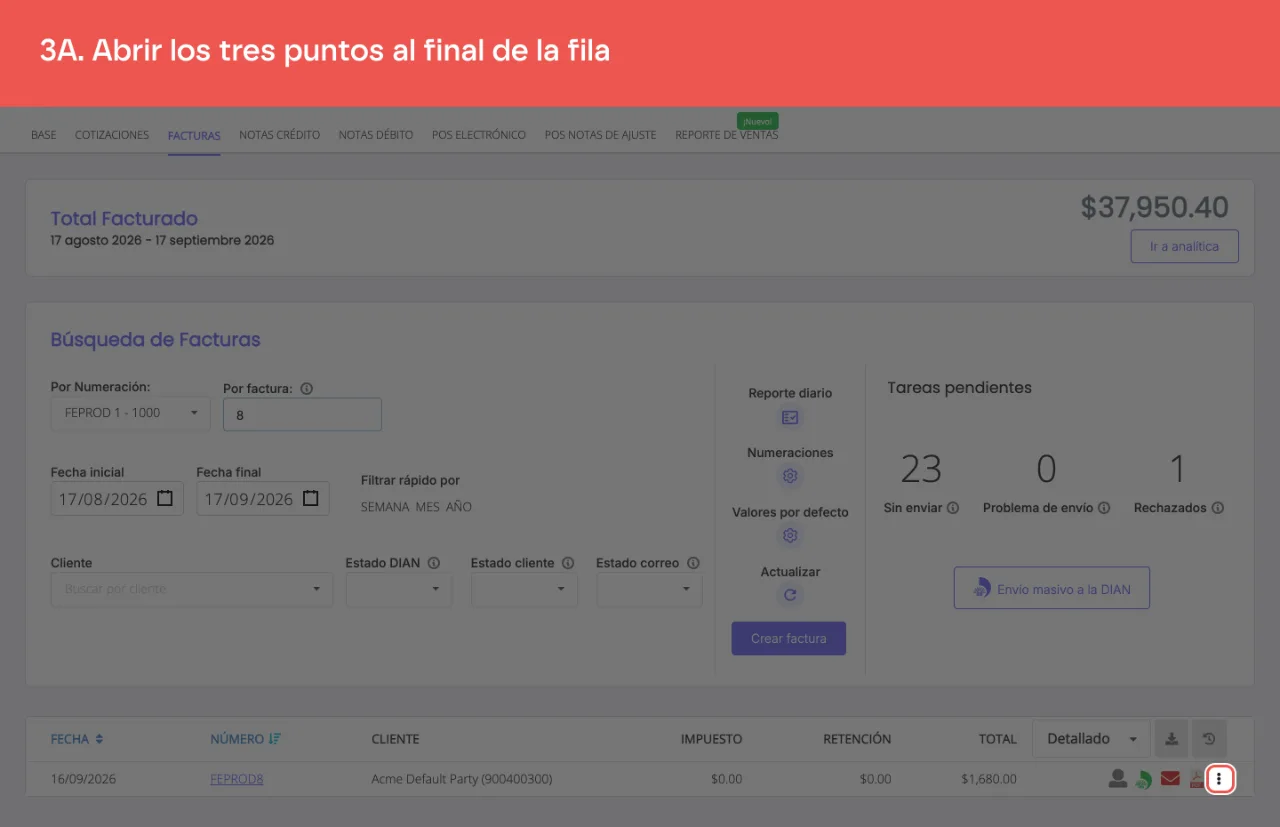This screenshot has height=827, width=1280.
Task: Click the red email envelope icon on the FEPROD8 row
Action: point(1170,779)
